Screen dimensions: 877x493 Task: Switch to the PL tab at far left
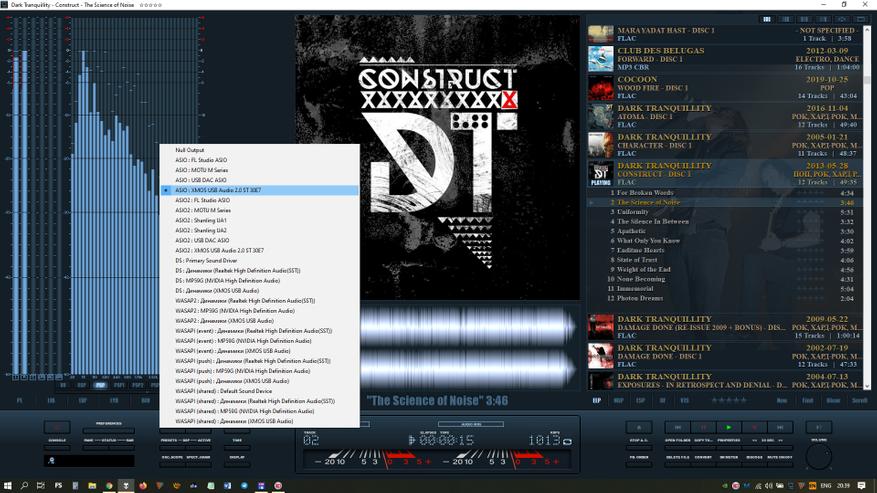[20, 401]
